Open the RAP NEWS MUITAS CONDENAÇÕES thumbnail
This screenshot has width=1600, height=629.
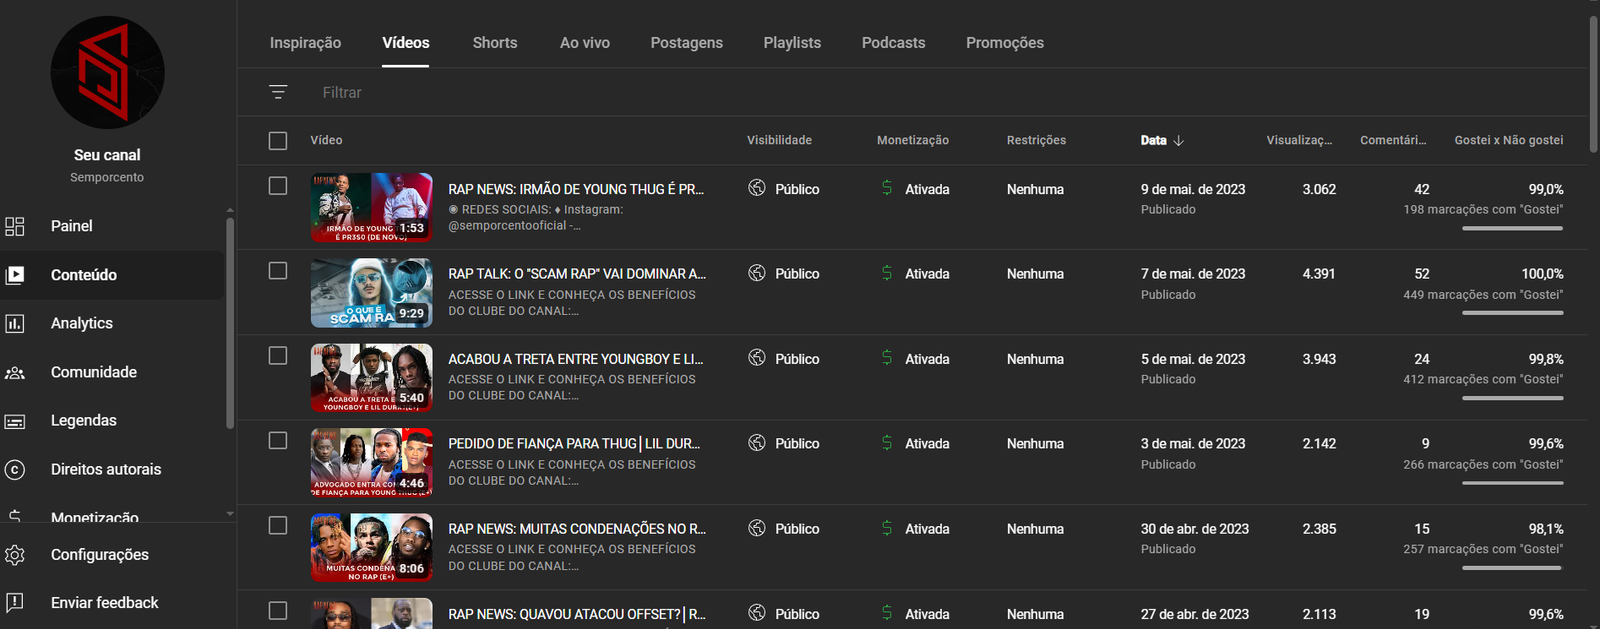pos(371,547)
